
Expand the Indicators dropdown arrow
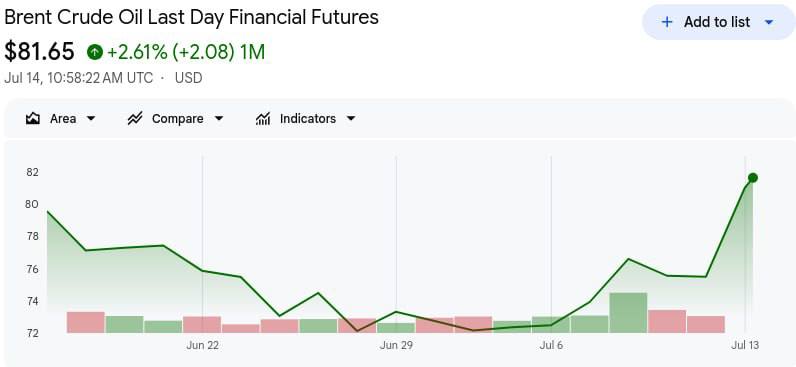(351, 119)
